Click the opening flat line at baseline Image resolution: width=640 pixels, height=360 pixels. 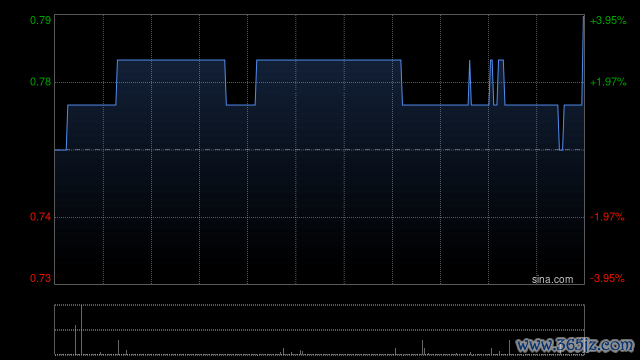(x=61, y=150)
